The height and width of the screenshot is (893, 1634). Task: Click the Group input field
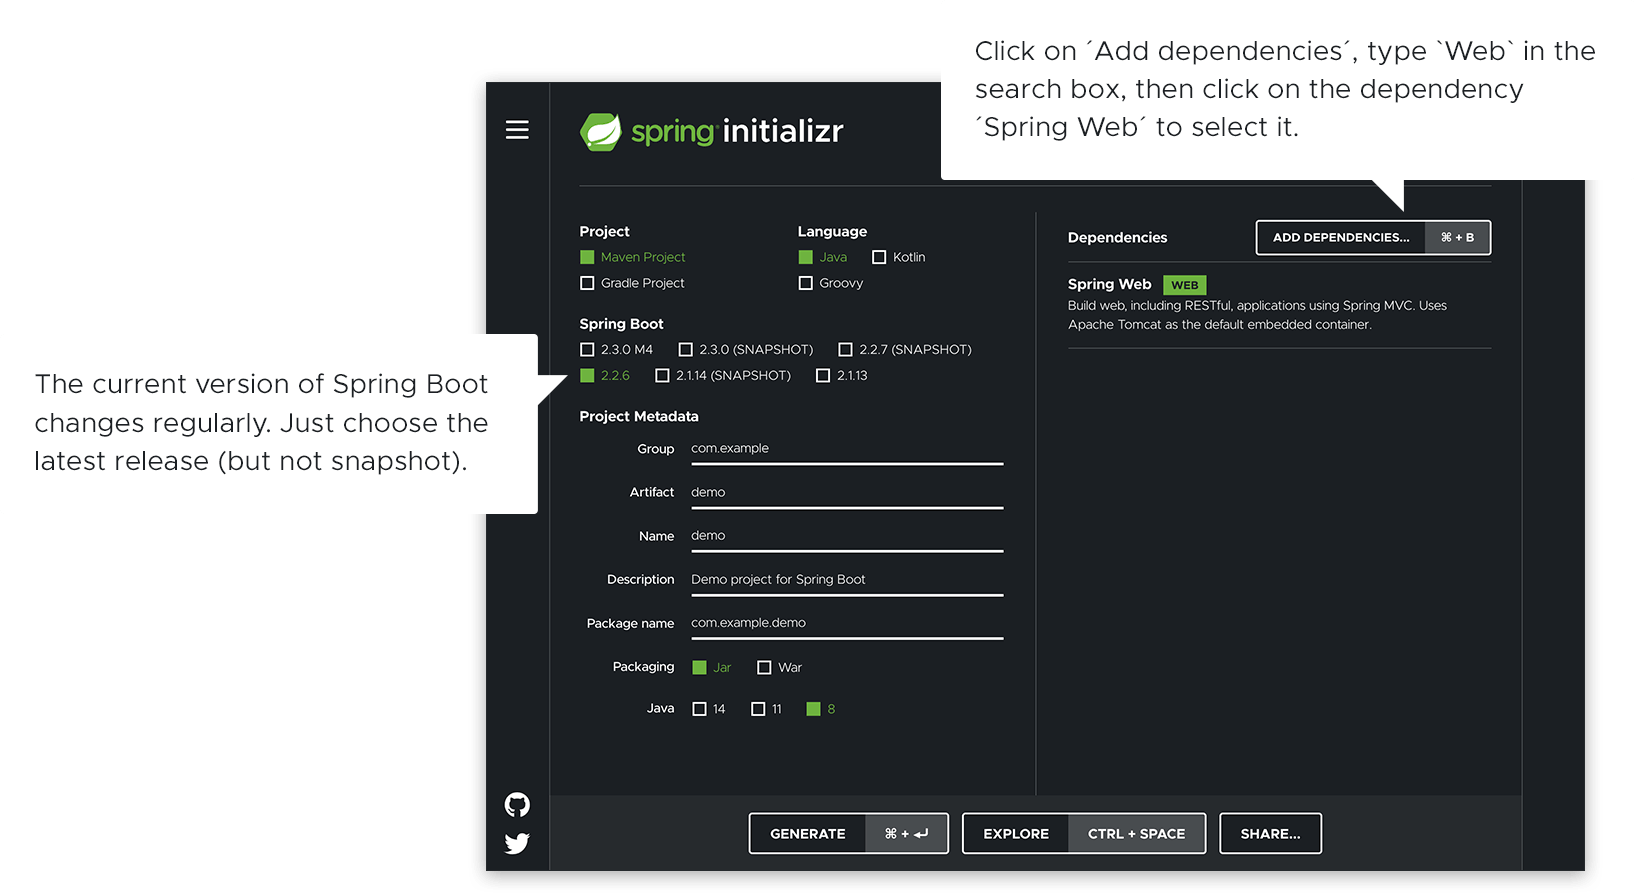point(846,449)
